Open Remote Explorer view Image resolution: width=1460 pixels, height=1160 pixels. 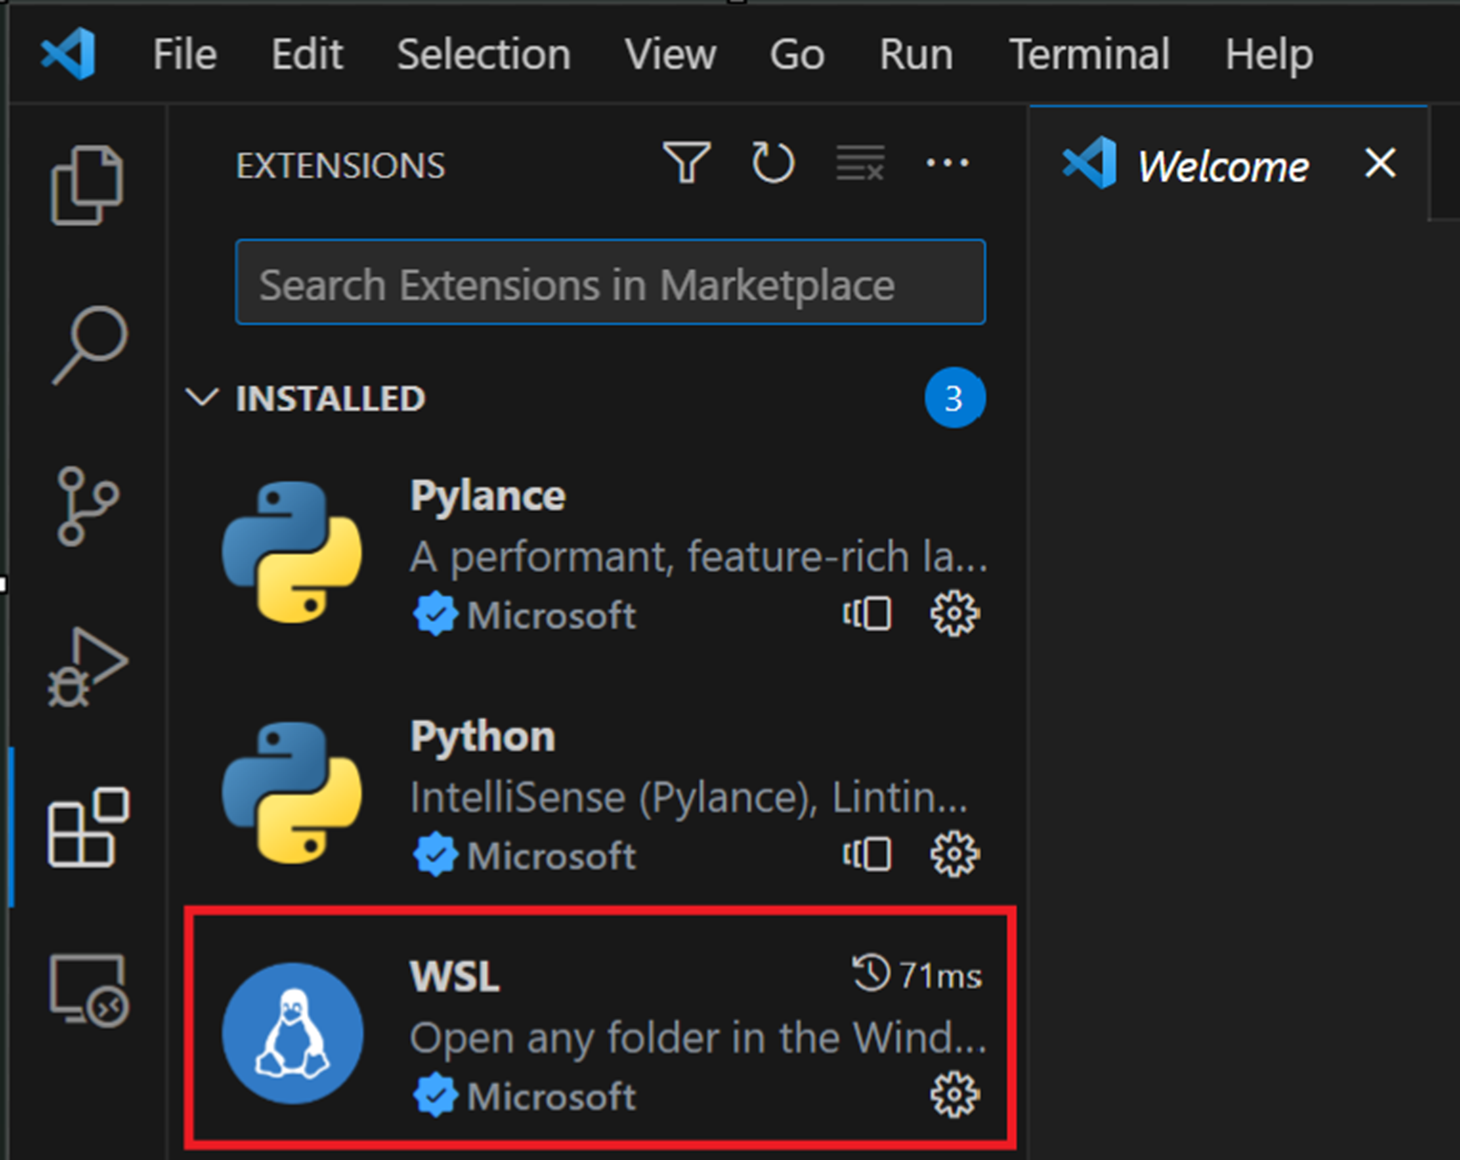[89, 989]
